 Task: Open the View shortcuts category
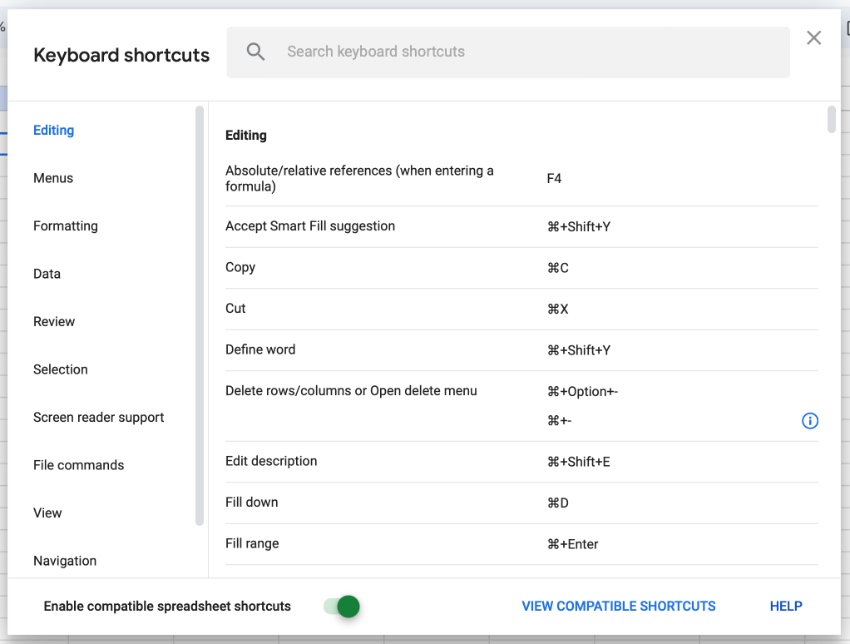(47, 513)
